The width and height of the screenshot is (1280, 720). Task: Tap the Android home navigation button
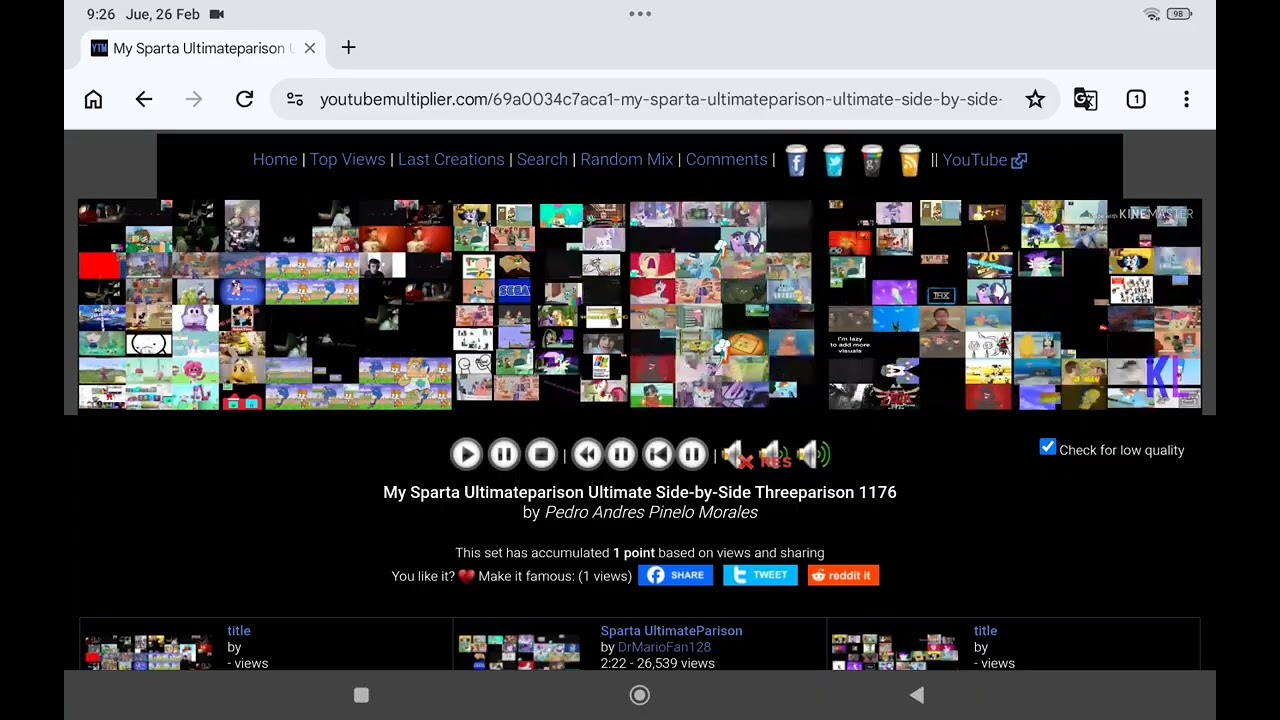[x=640, y=695]
